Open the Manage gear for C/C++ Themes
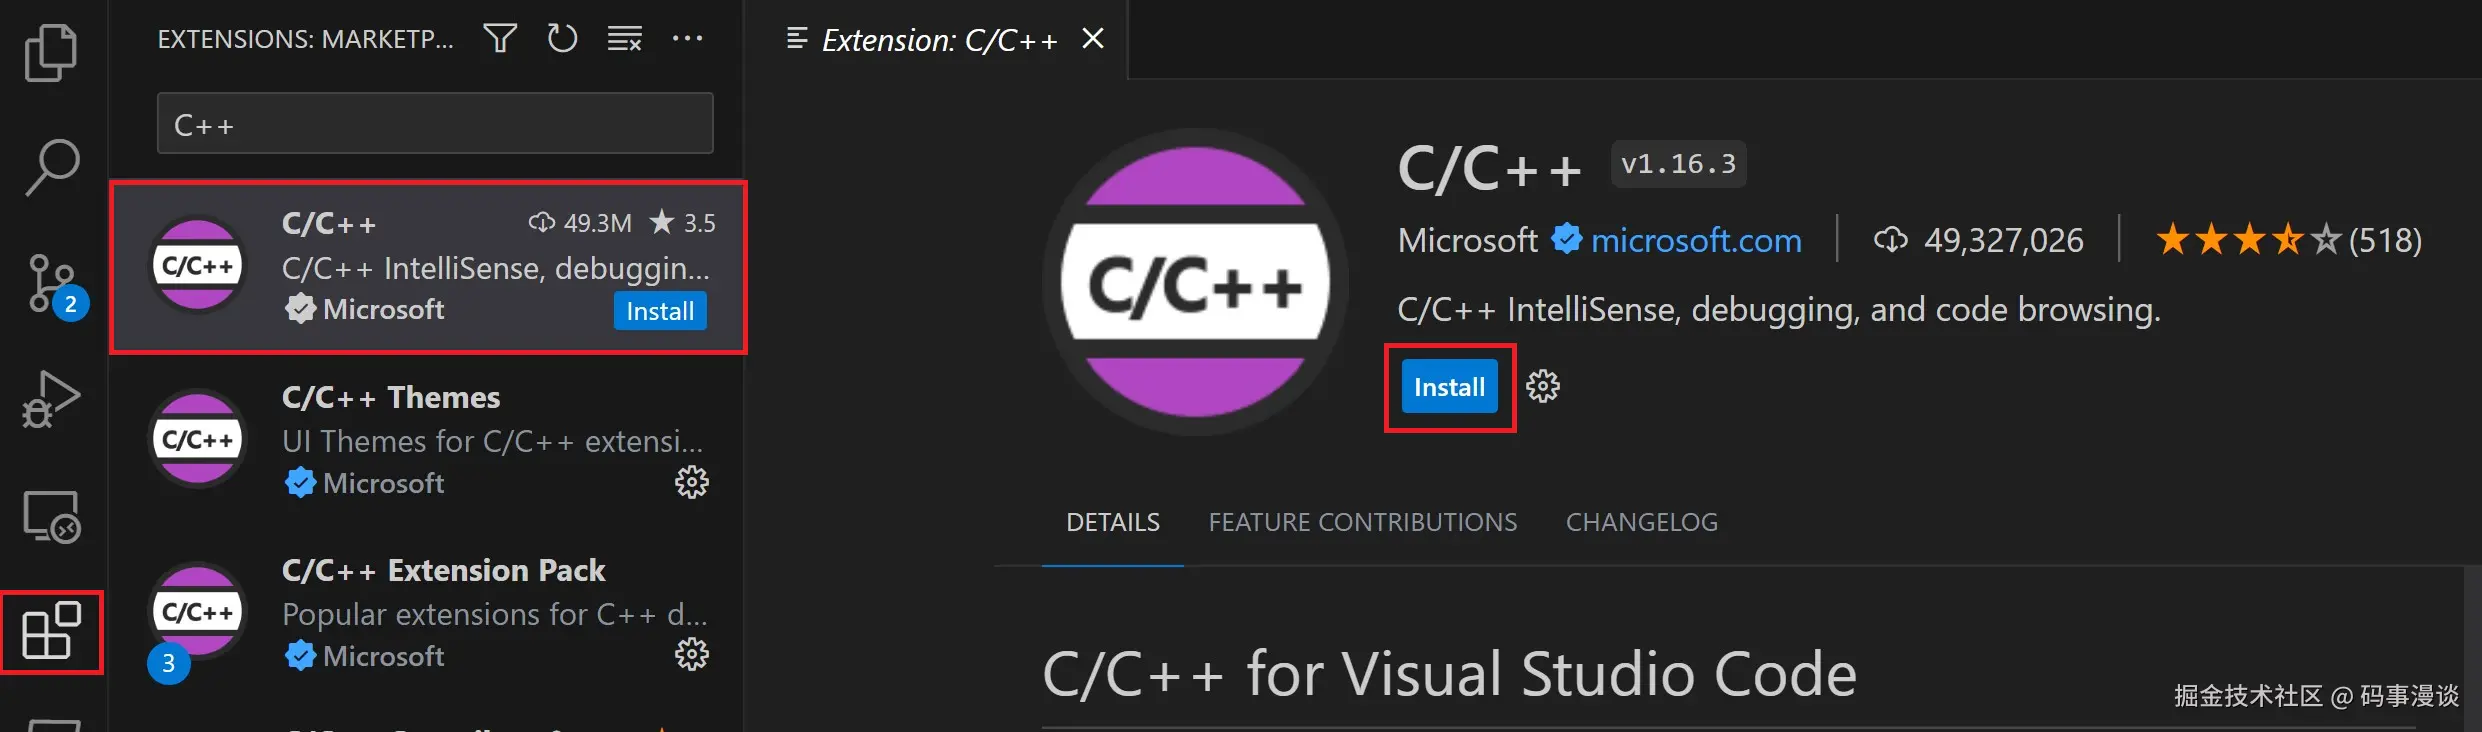The image size is (2482, 732). coord(692,482)
